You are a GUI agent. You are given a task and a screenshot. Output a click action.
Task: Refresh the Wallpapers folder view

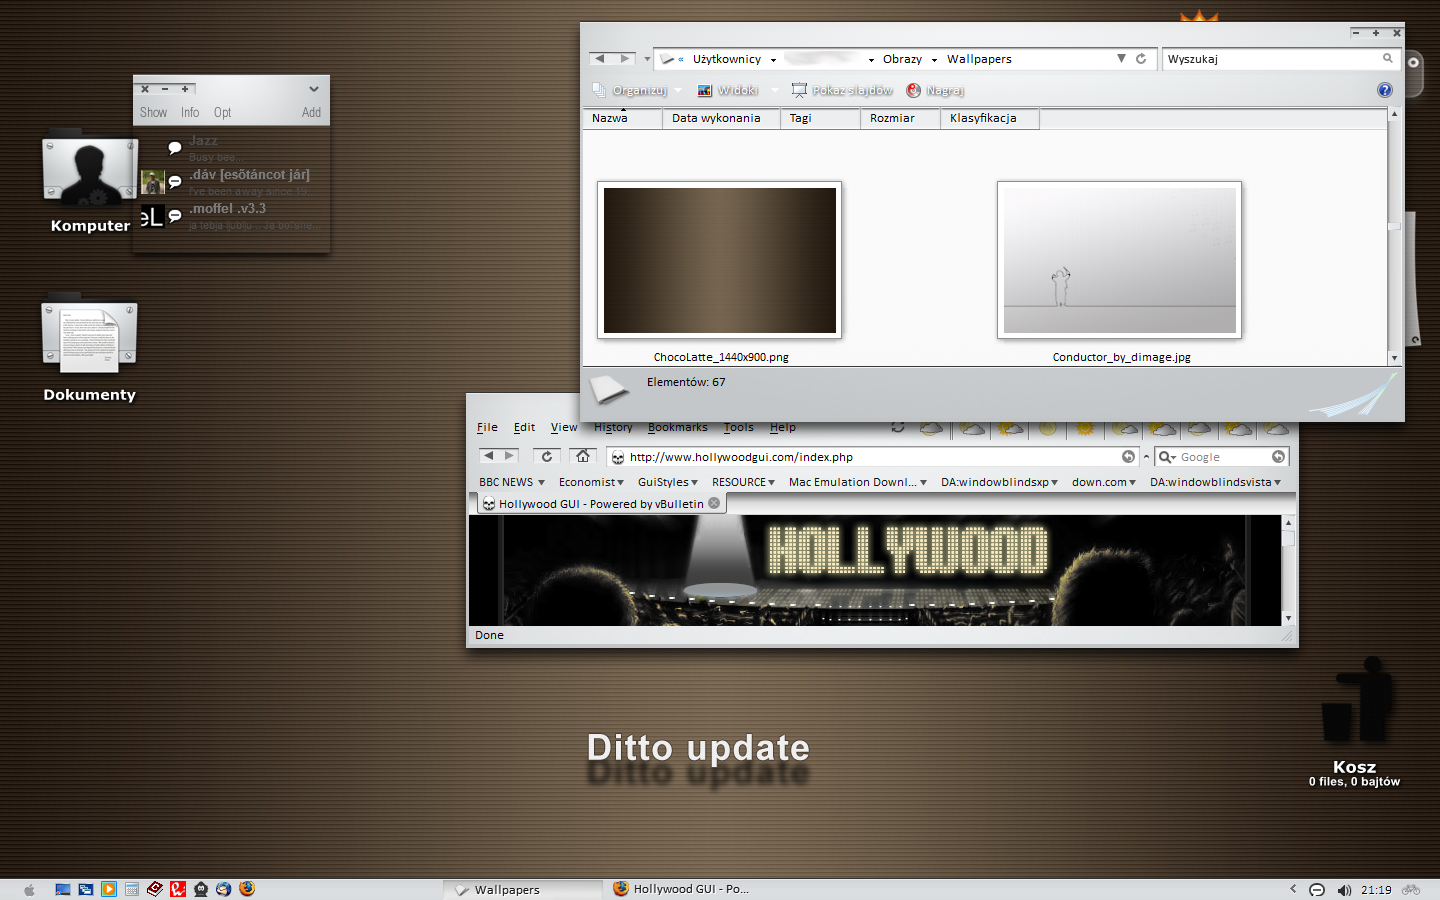tap(1141, 59)
